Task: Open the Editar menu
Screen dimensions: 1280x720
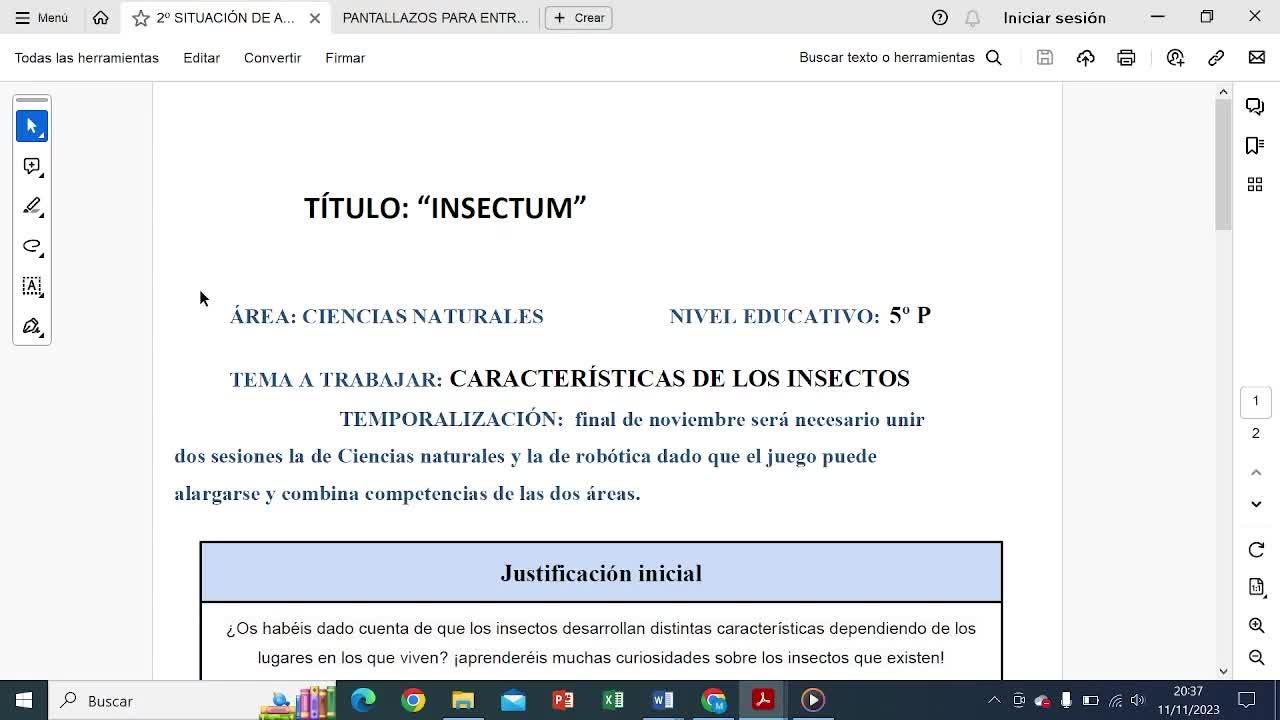Action: (201, 58)
